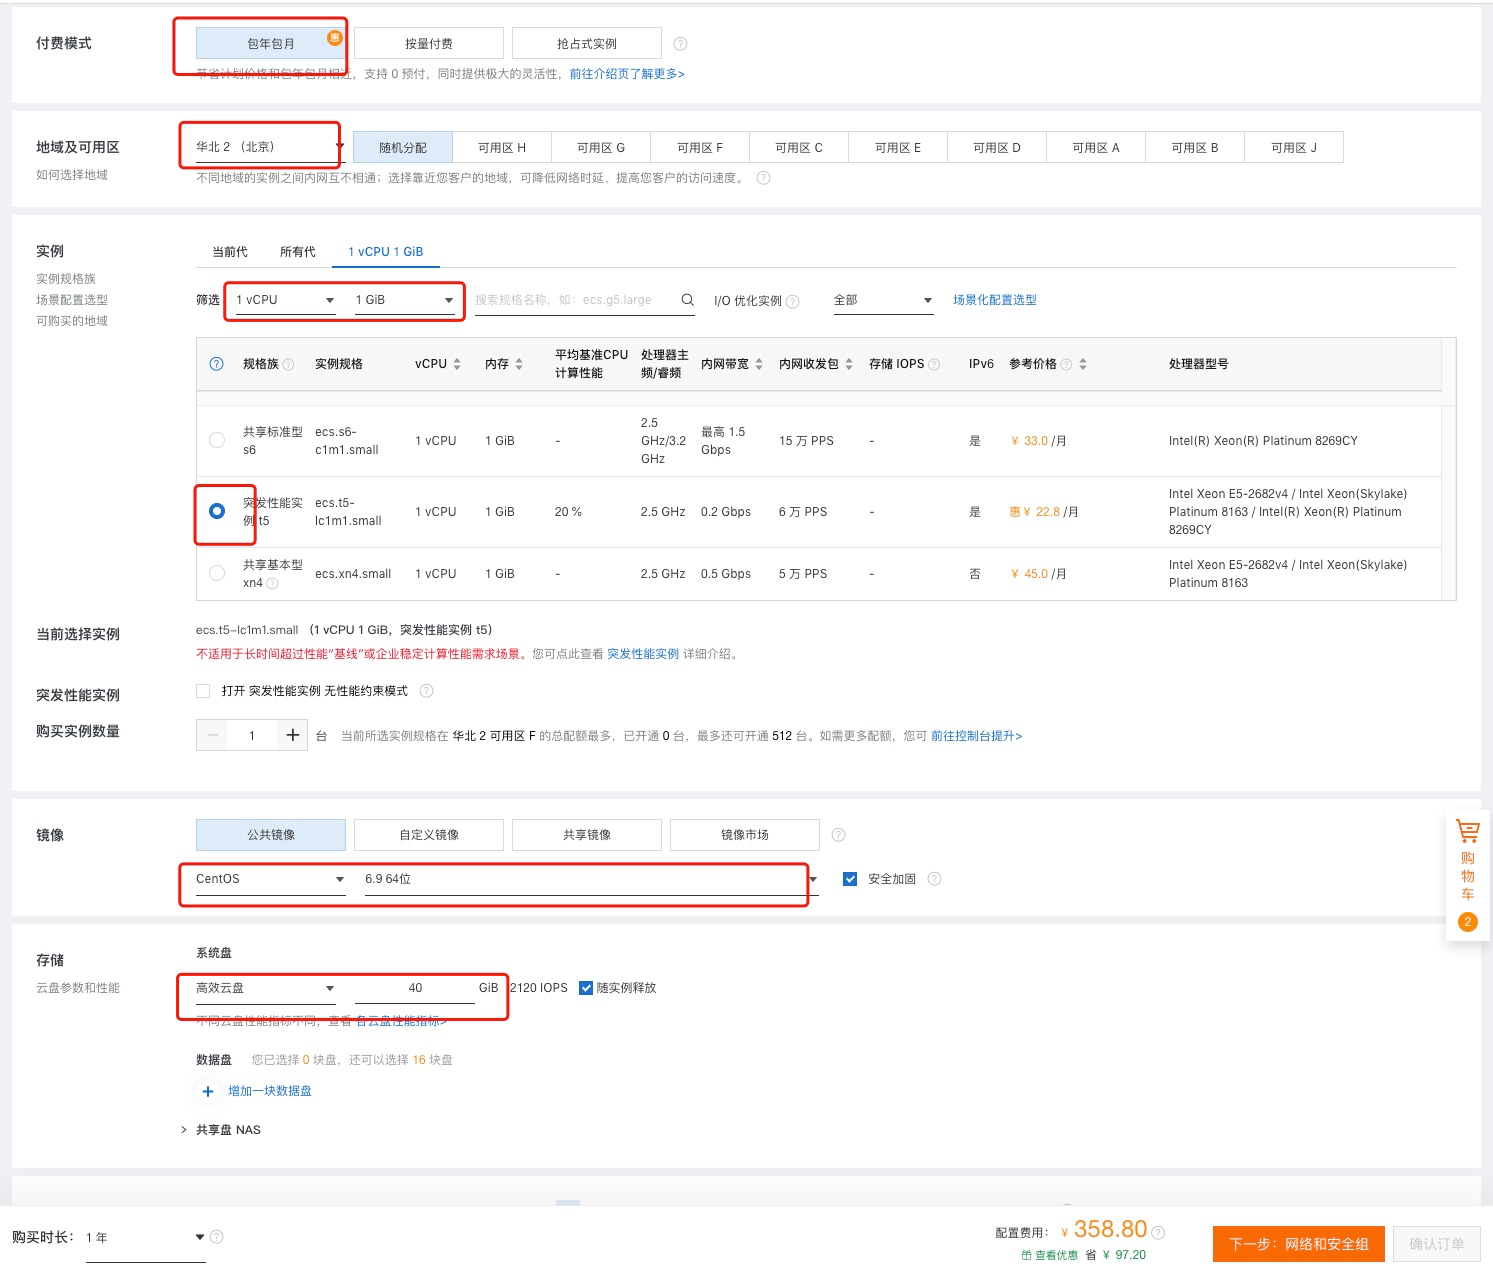Image resolution: width=1493 pixels, height=1275 pixels.
Task: Click help icon next to 配置费用 price
Action: (x=1158, y=1232)
